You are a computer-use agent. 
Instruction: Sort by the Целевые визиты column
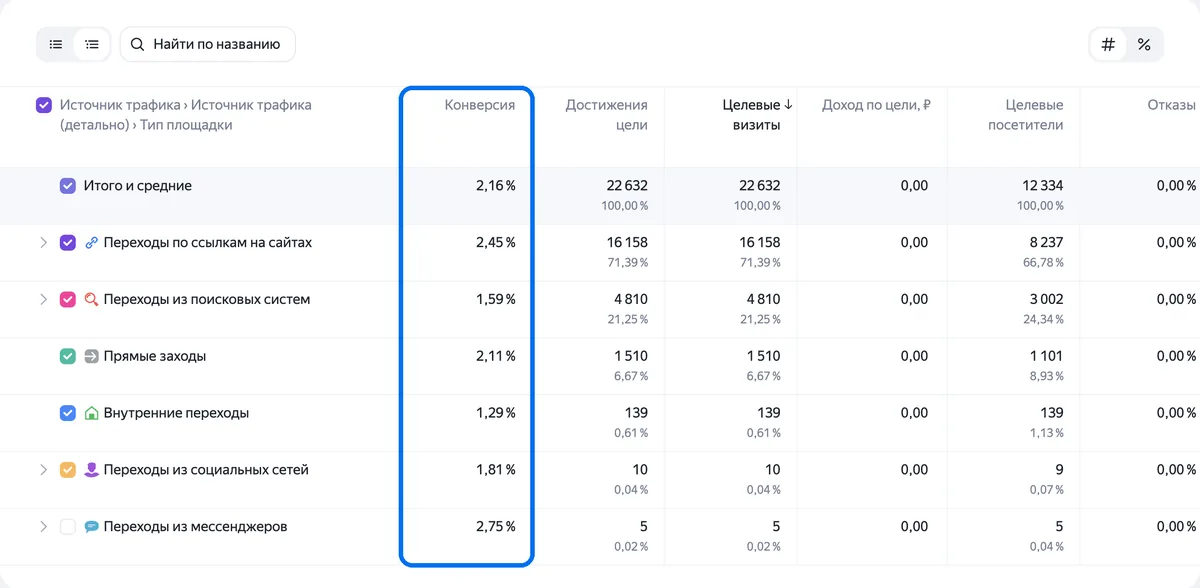tap(757, 115)
